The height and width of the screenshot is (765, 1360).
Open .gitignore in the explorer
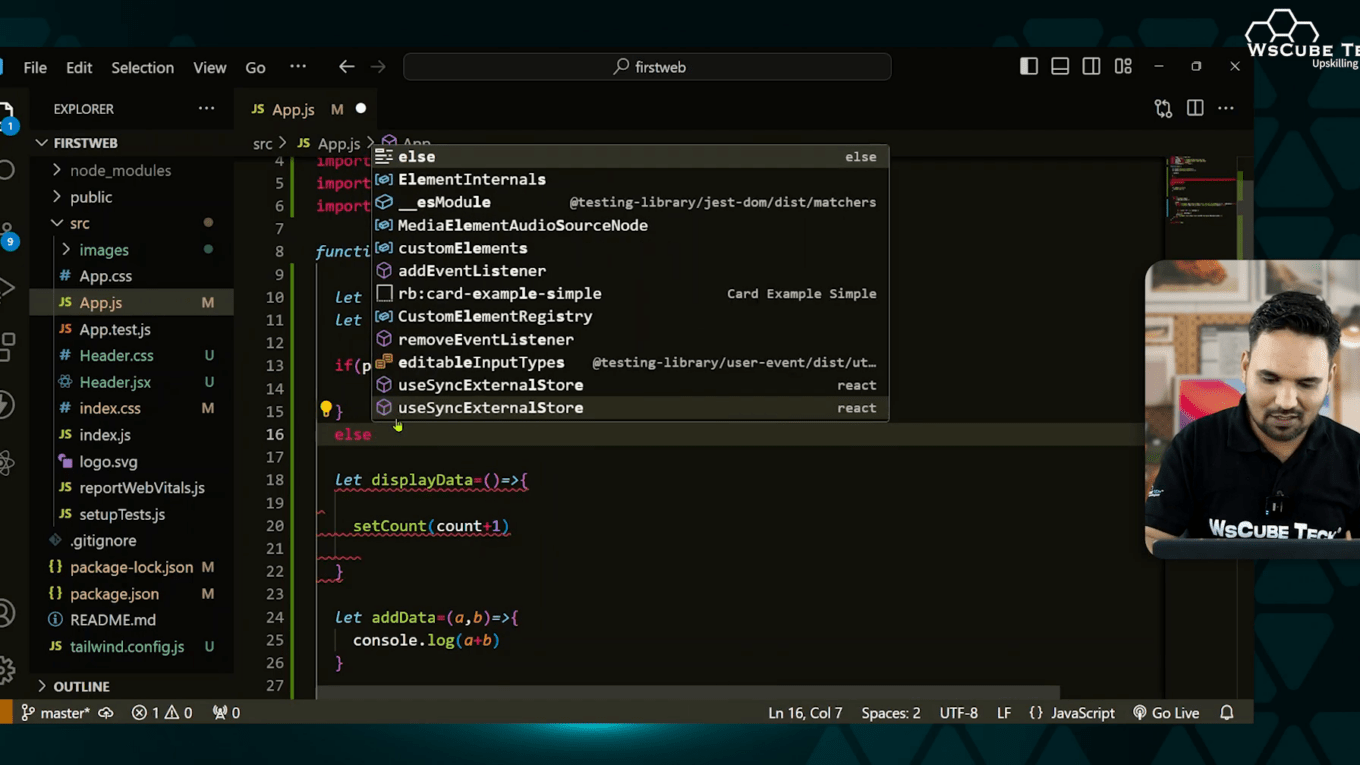click(102, 541)
